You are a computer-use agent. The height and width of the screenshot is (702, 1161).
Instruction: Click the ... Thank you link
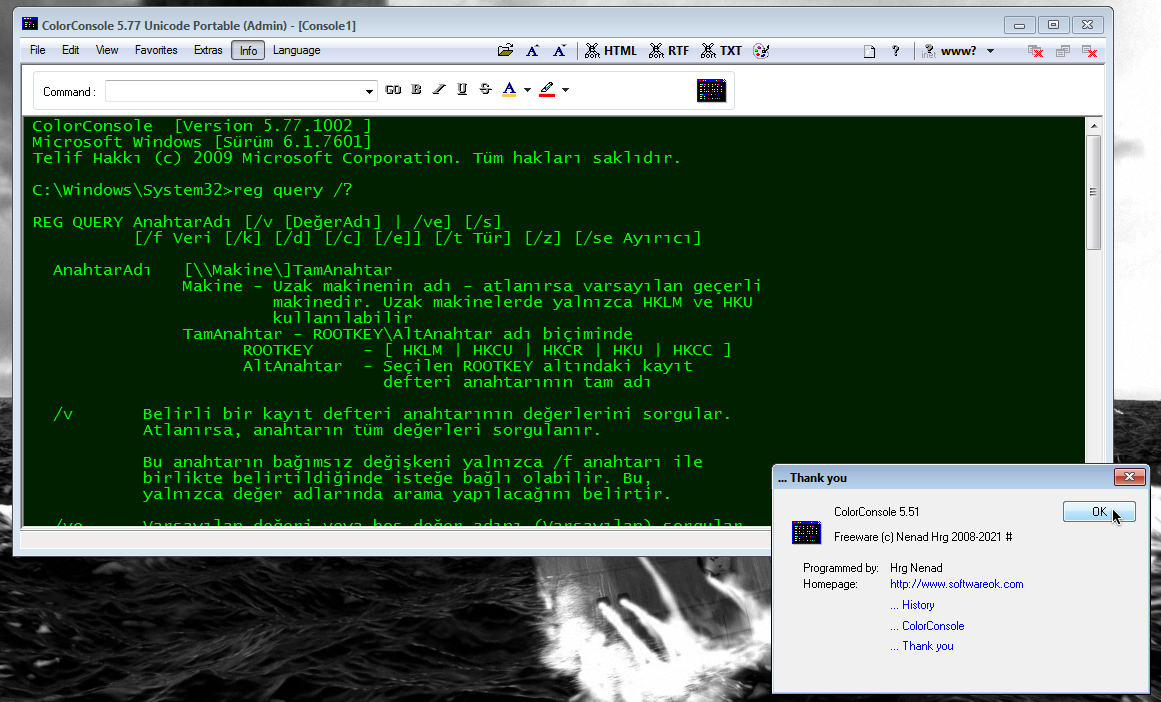point(922,646)
